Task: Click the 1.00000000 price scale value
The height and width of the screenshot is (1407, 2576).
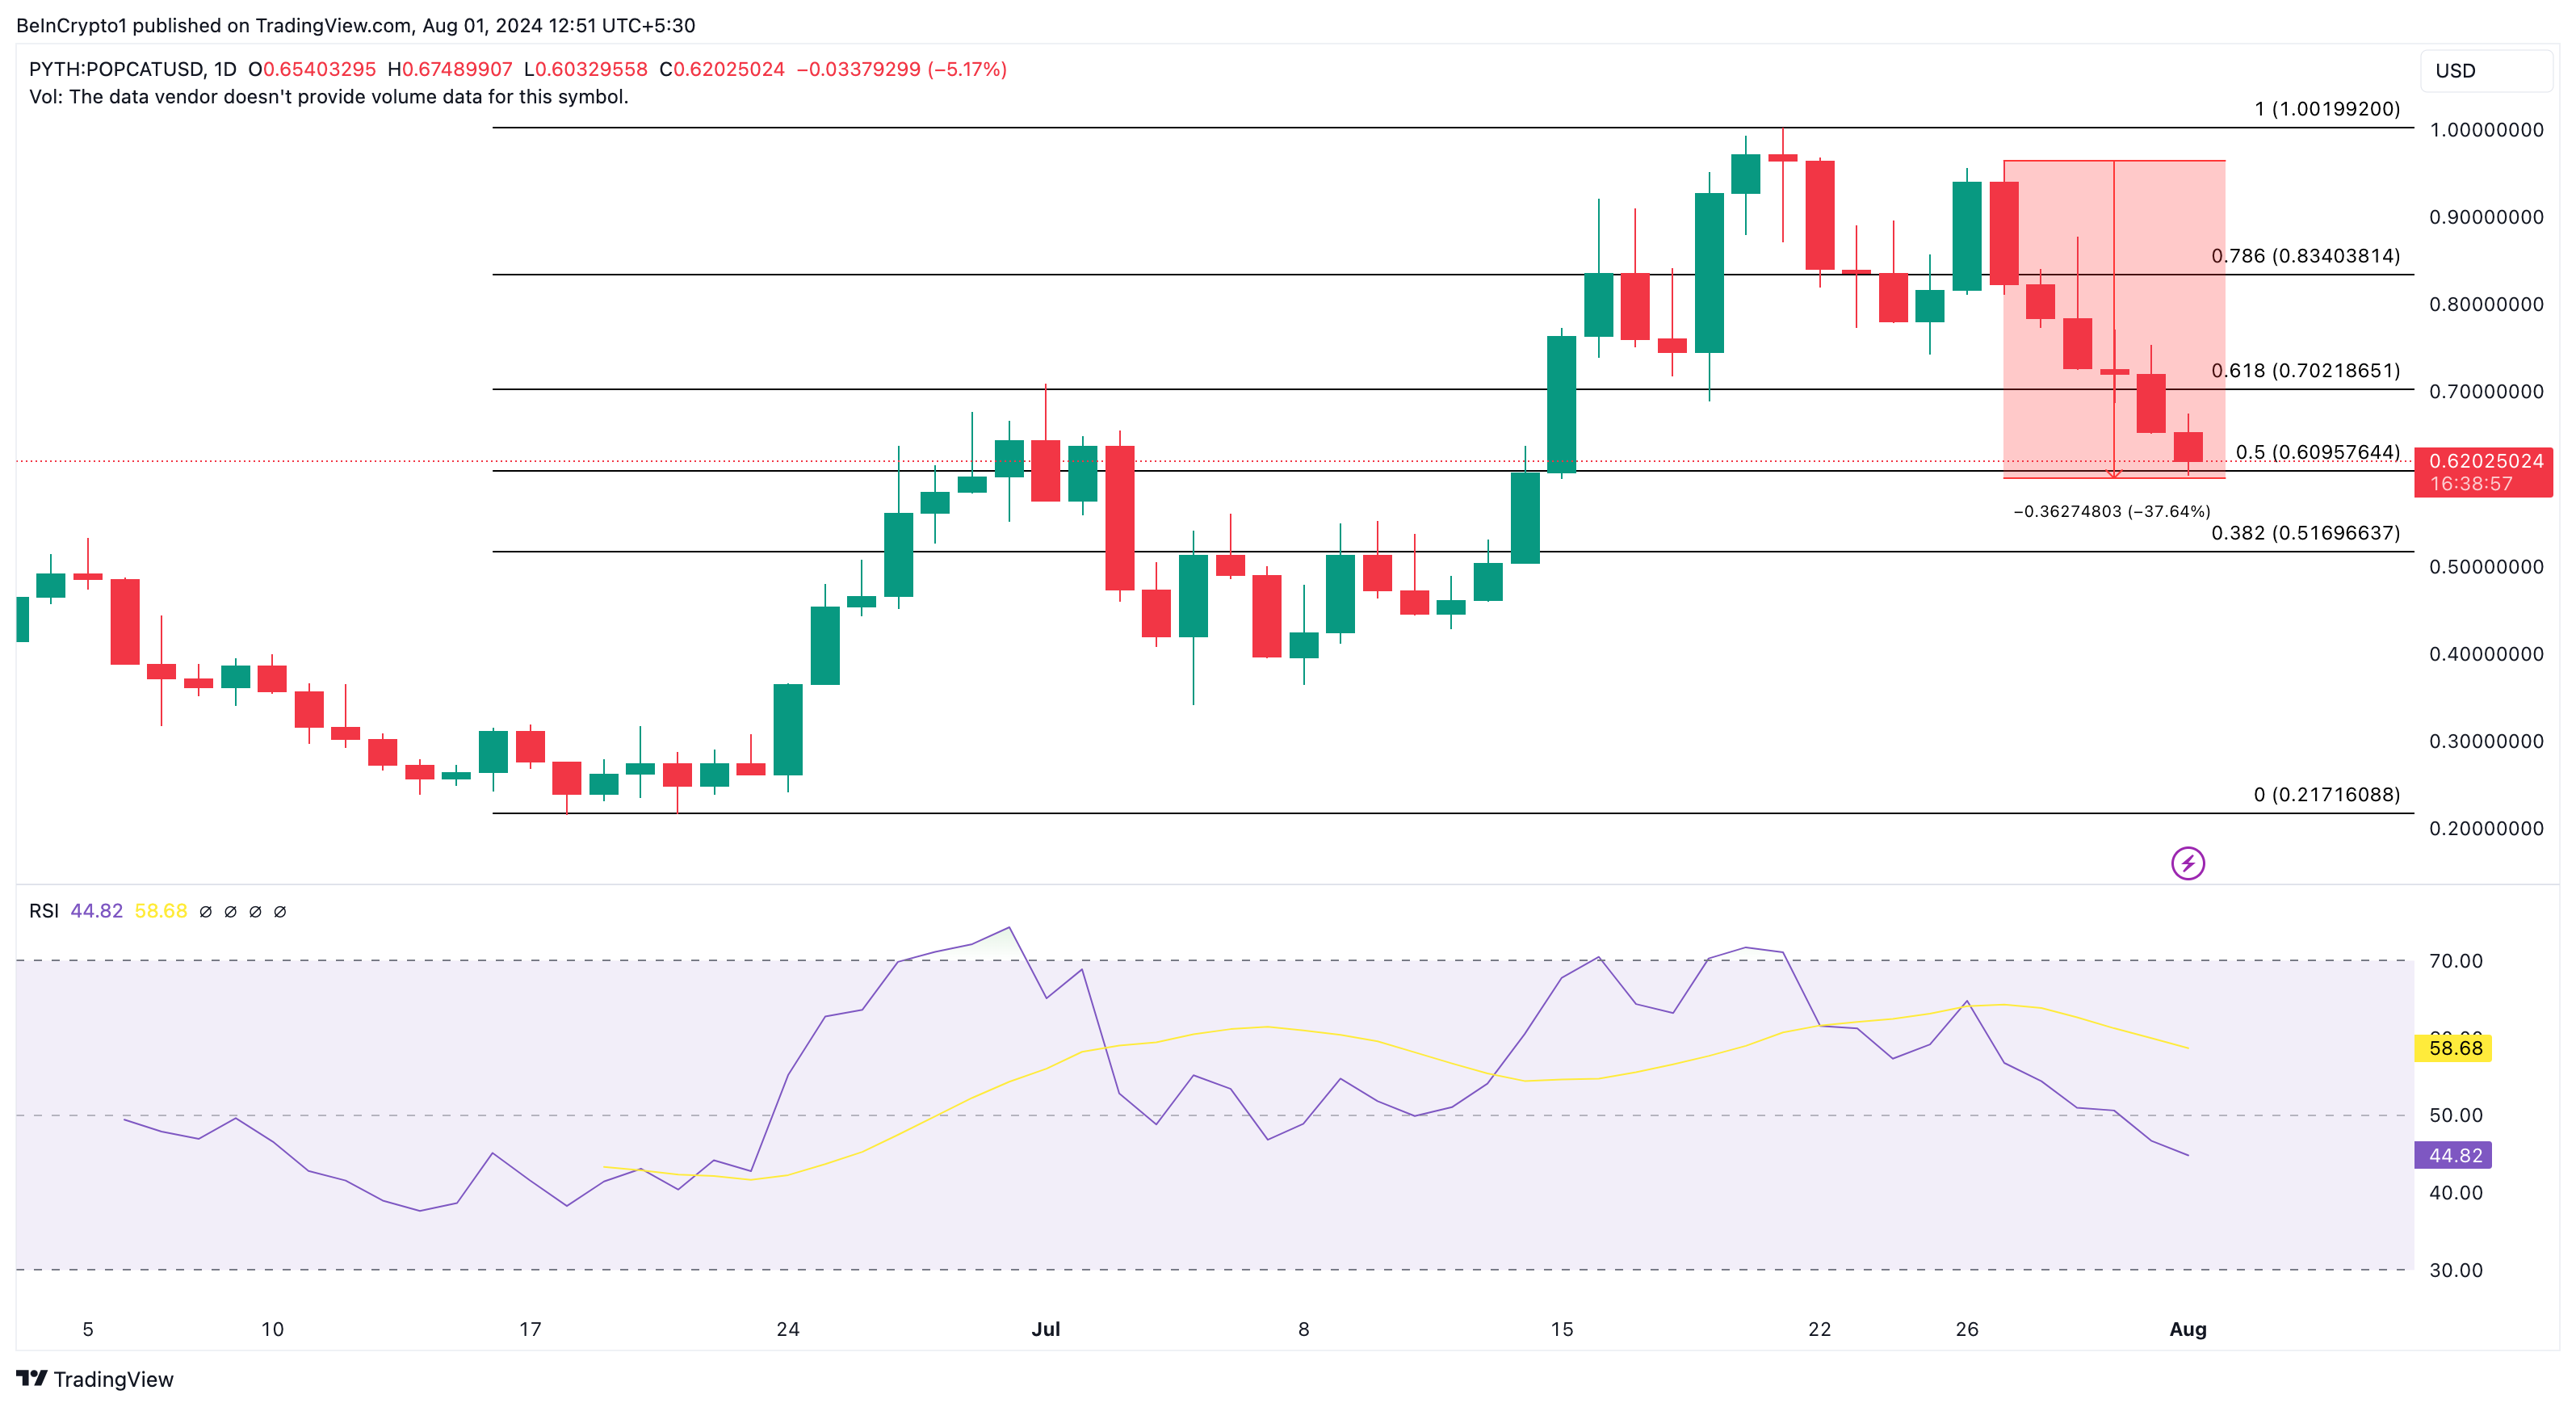Action: pos(2486,130)
